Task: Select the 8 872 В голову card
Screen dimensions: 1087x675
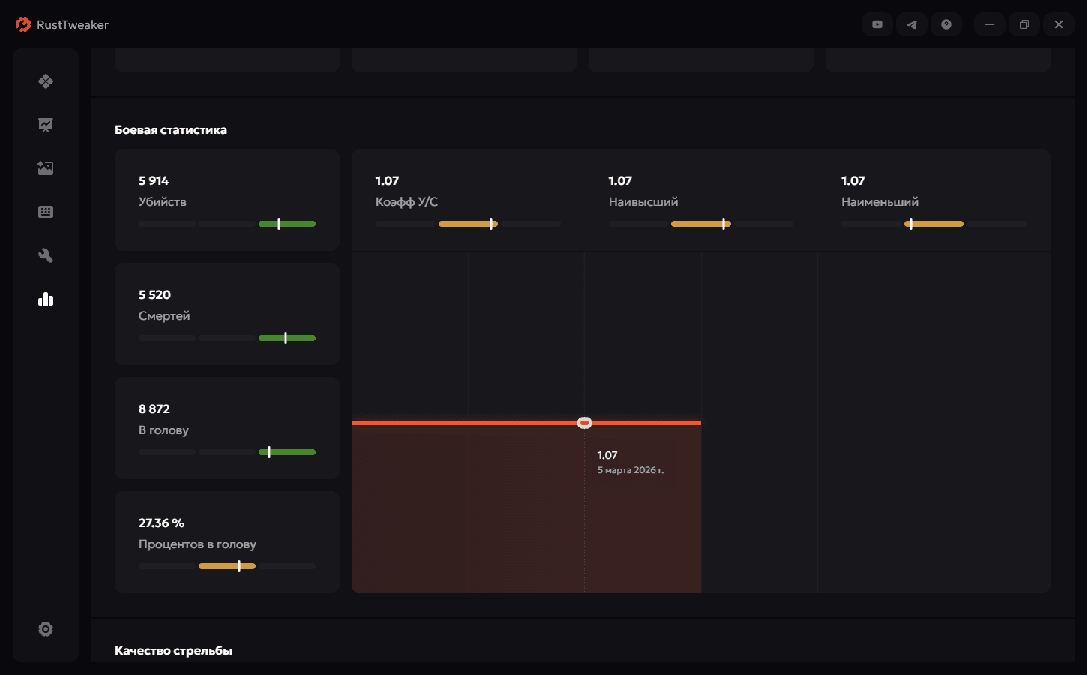Action: pyautogui.click(x=227, y=428)
